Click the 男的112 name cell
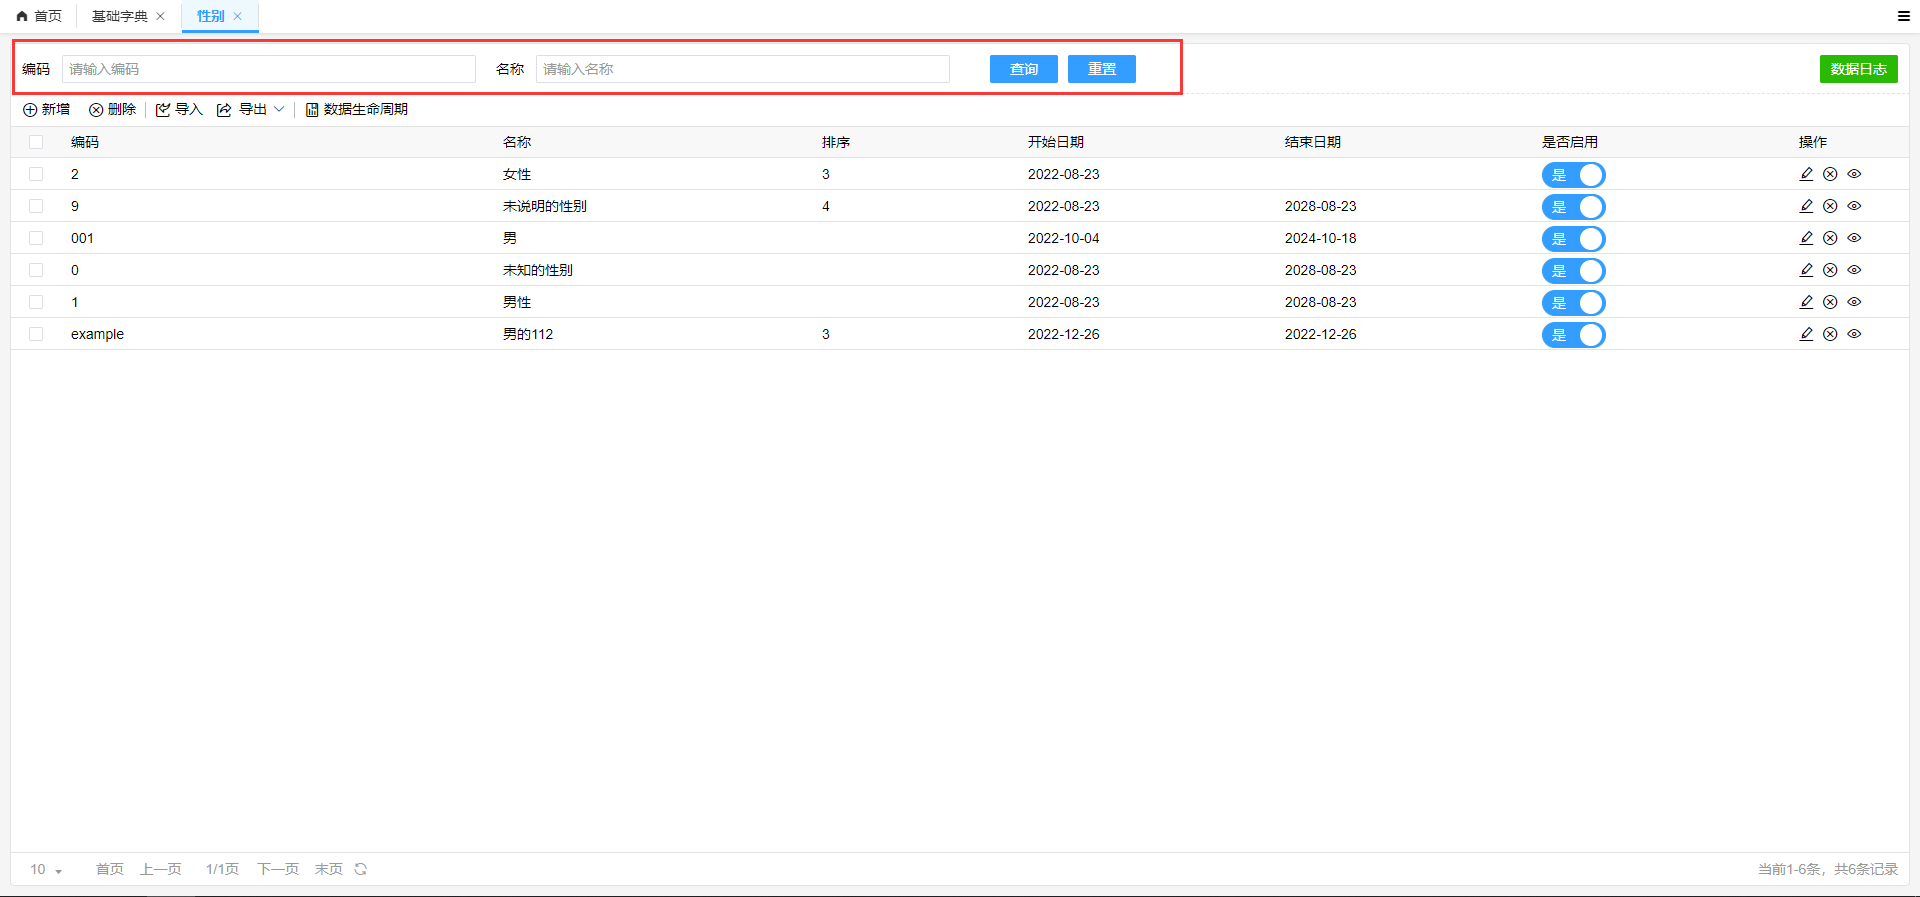Image resolution: width=1920 pixels, height=897 pixels. 528,334
